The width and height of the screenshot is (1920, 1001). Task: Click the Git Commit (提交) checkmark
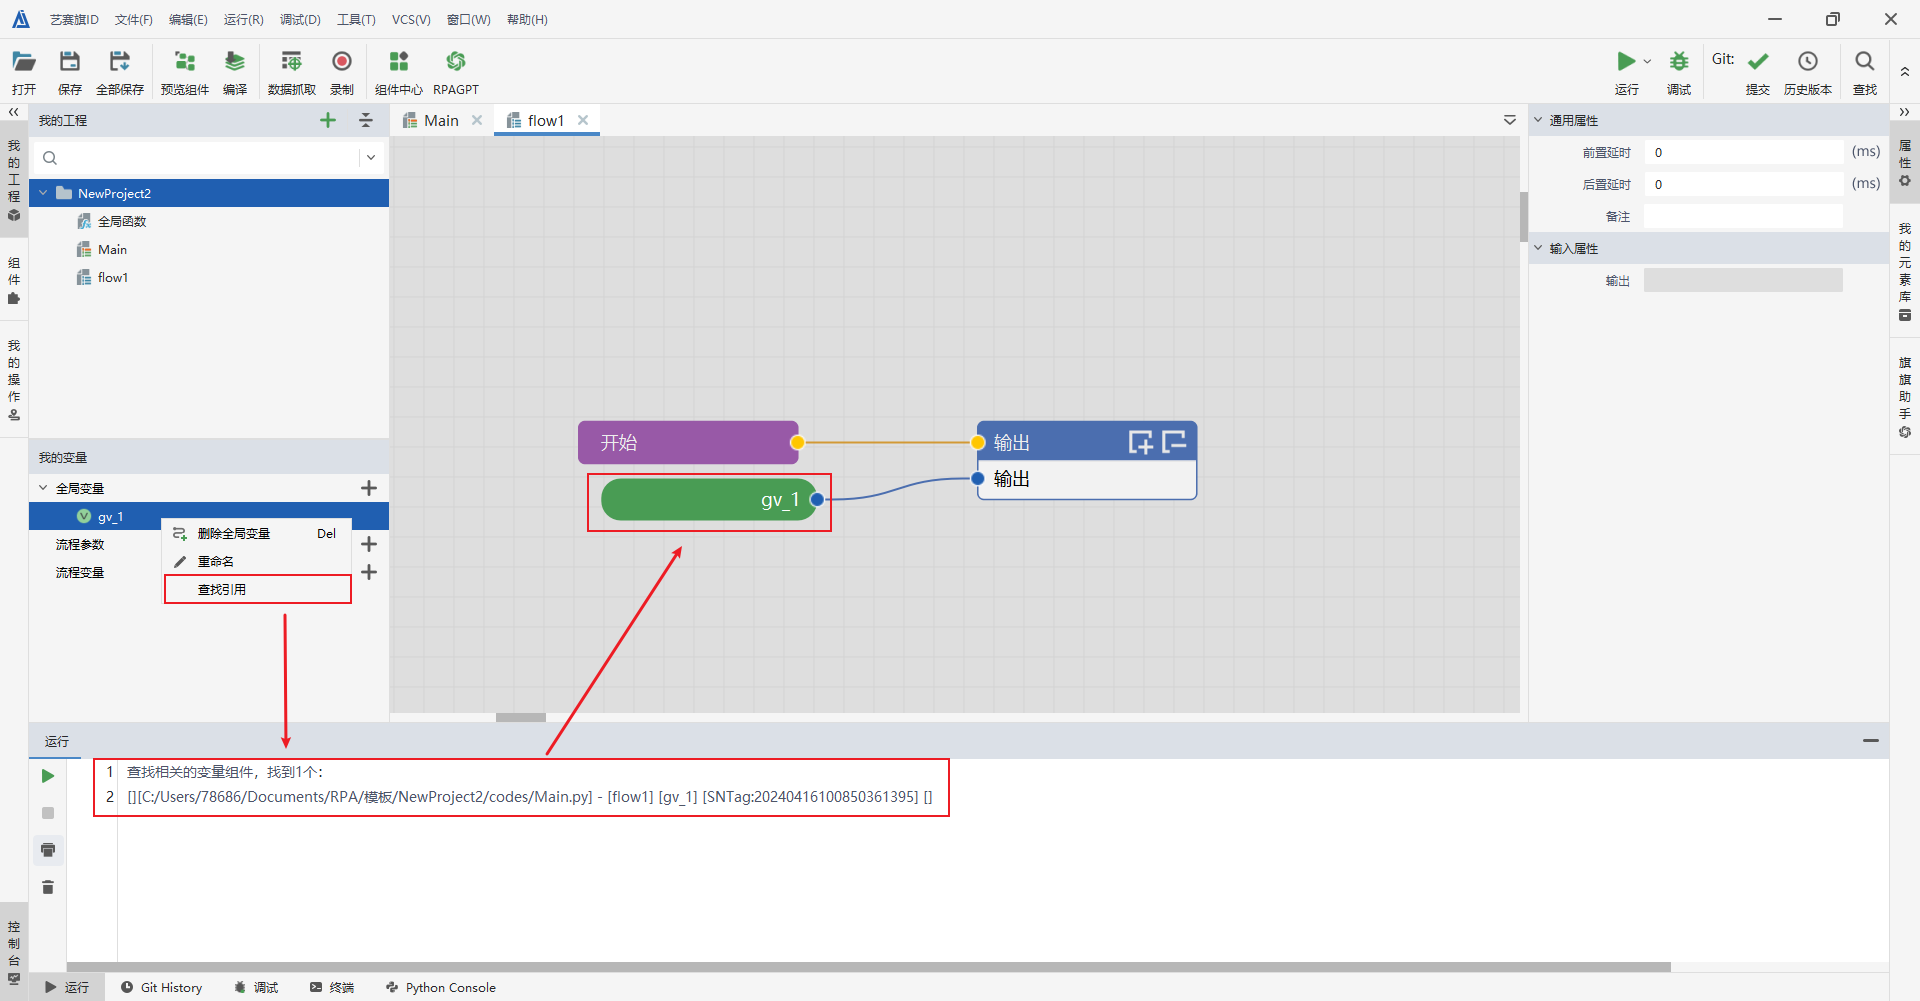coord(1758,62)
